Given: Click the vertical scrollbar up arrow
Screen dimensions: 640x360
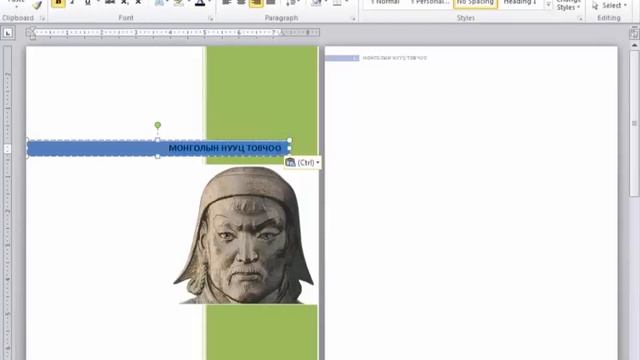Looking at the screenshot, I should click(x=634, y=45).
